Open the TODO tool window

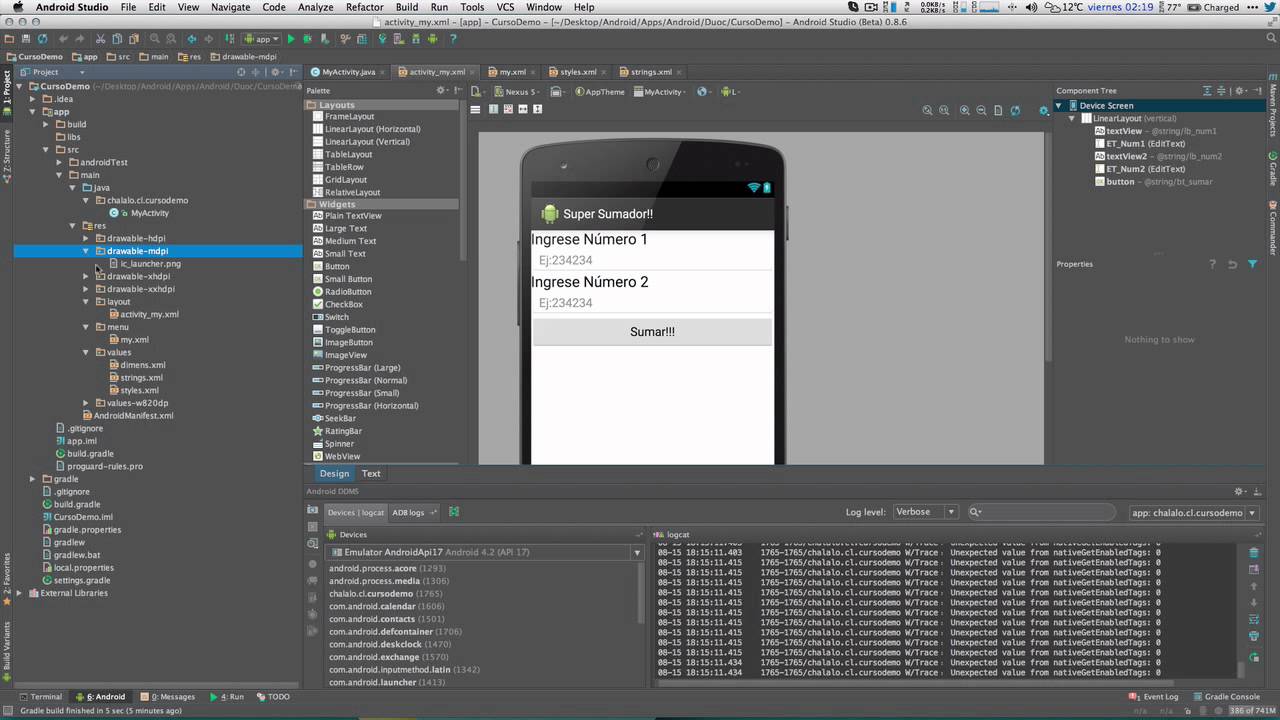tap(273, 697)
